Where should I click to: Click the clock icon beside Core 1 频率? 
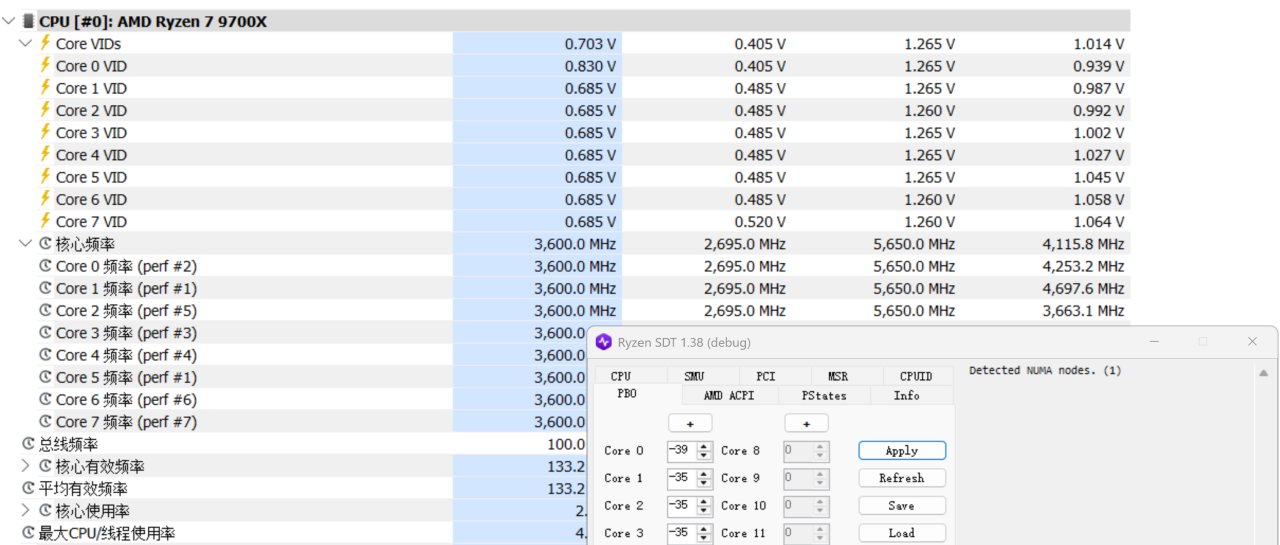45,288
